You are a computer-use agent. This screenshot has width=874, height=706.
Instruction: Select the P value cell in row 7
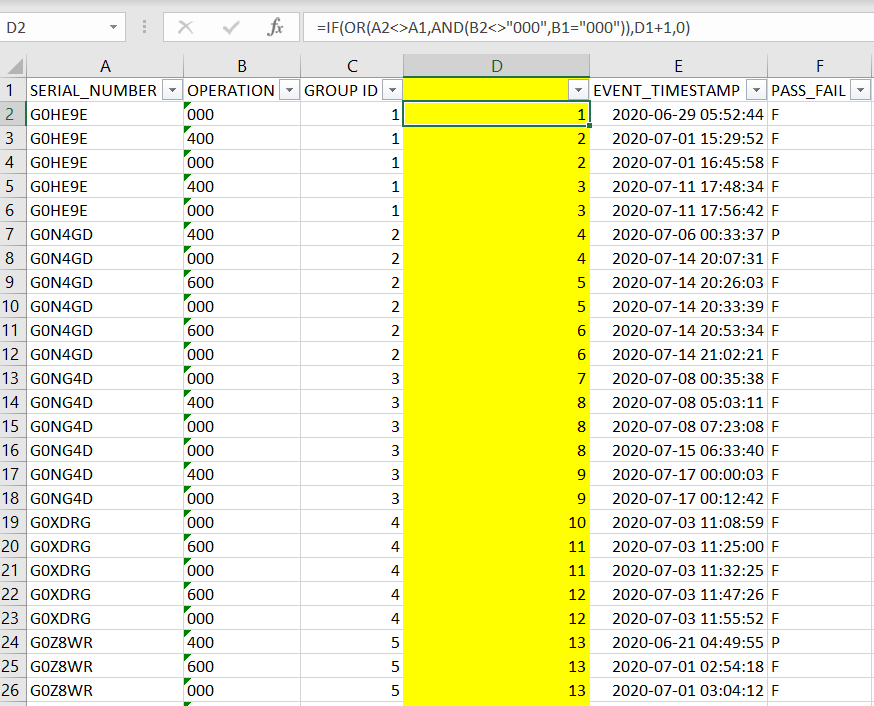coord(820,234)
